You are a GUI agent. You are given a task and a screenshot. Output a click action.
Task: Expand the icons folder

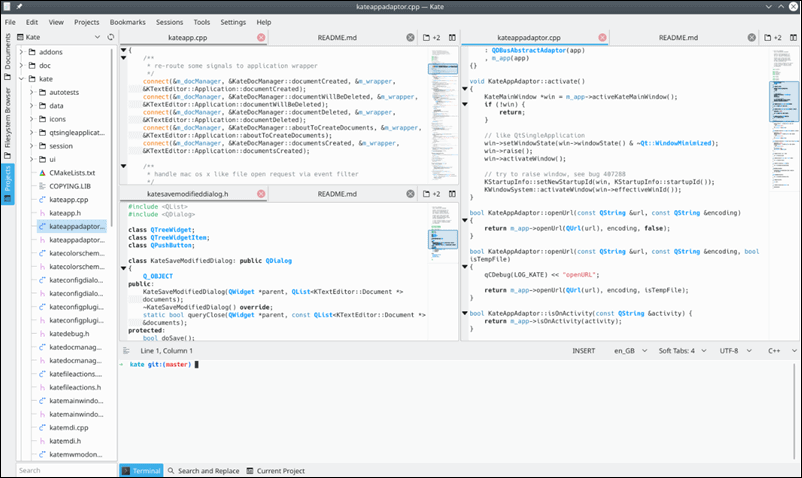(32, 119)
